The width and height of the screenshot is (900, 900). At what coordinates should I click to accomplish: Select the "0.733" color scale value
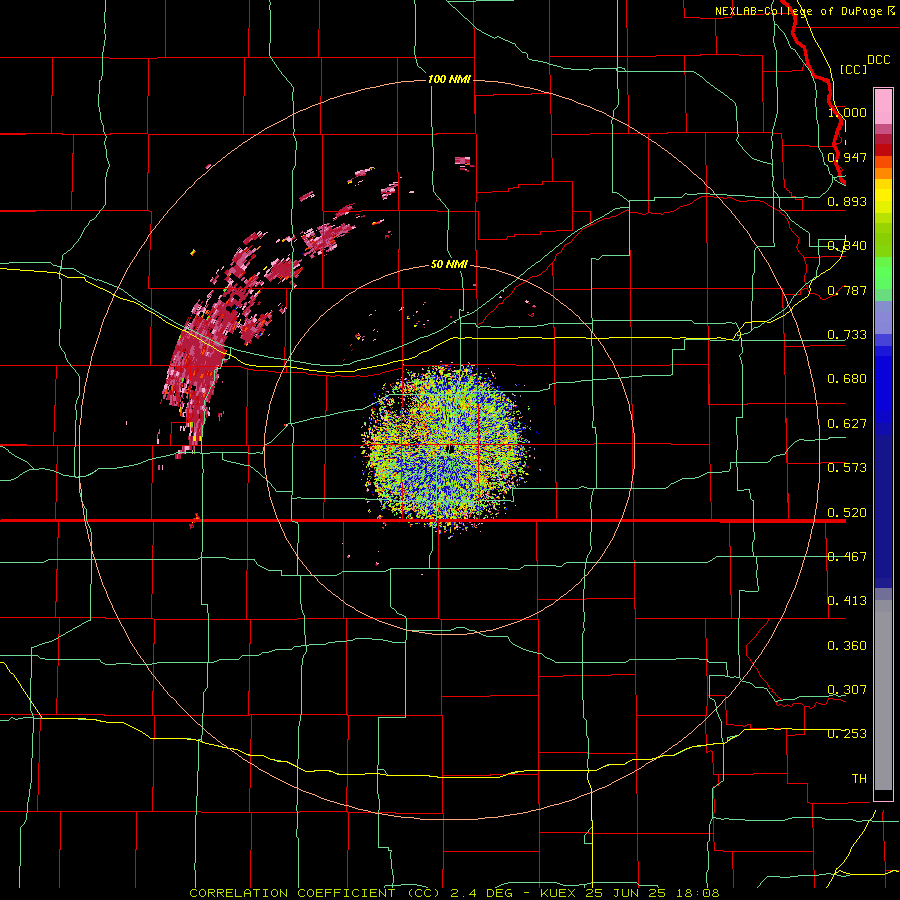[x=847, y=335]
